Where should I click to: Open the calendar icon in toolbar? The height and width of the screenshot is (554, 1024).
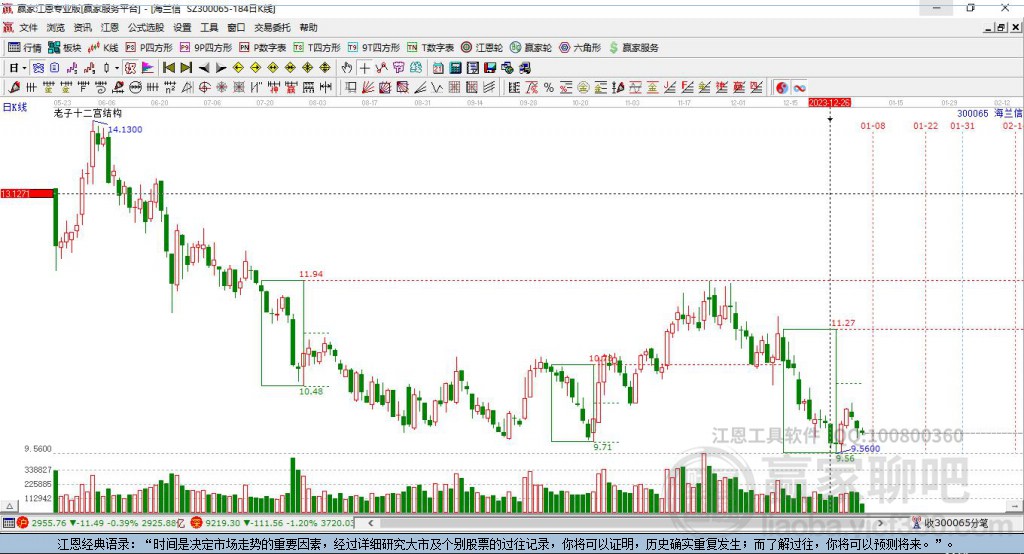tap(438, 68)
